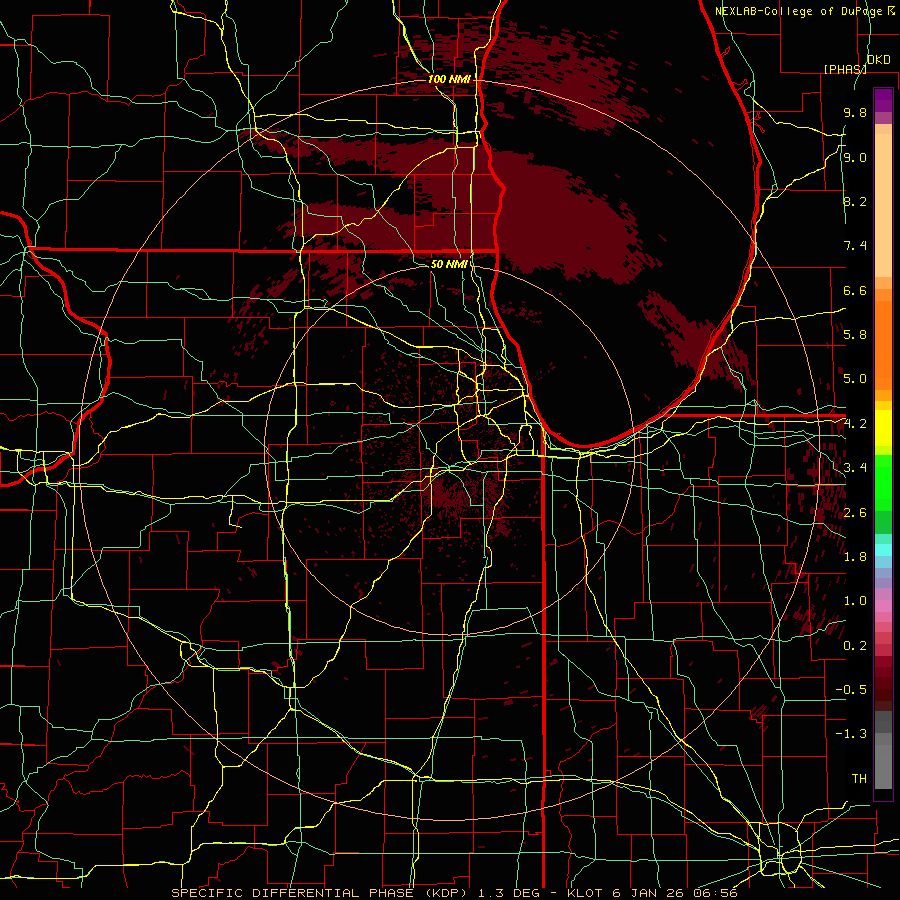This screenshot has width=900, height=900.
Task: Click the 6.6 color scale value
Action: (x=855, y=291)
